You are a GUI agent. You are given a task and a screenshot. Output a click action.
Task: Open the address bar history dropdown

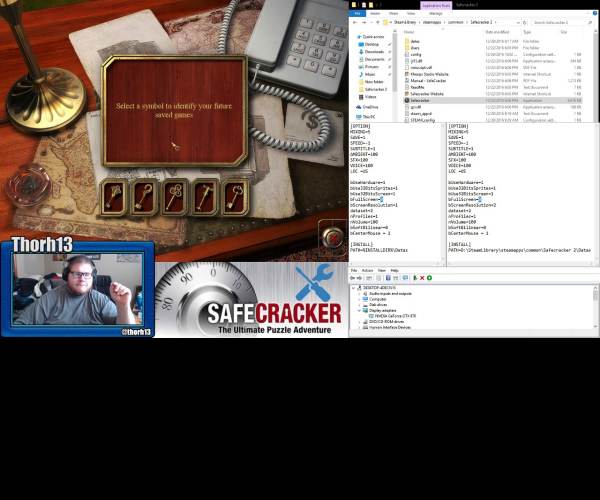[518, 23]
